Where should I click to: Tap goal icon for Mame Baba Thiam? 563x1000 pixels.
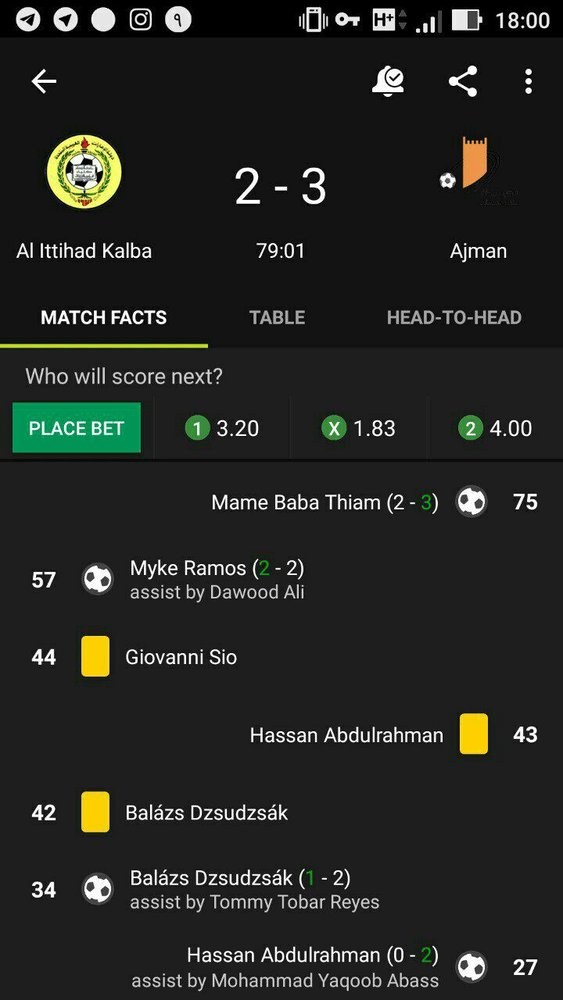click(x=472, y=502)
